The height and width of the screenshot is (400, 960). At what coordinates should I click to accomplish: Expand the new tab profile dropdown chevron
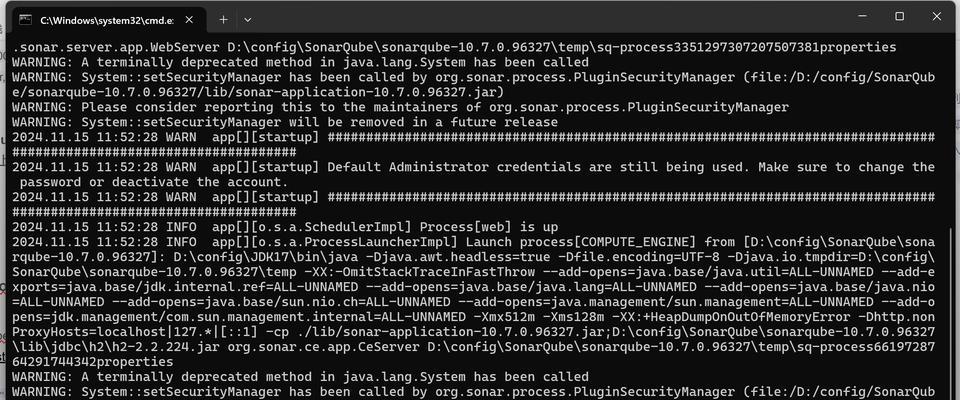point(247,20)
